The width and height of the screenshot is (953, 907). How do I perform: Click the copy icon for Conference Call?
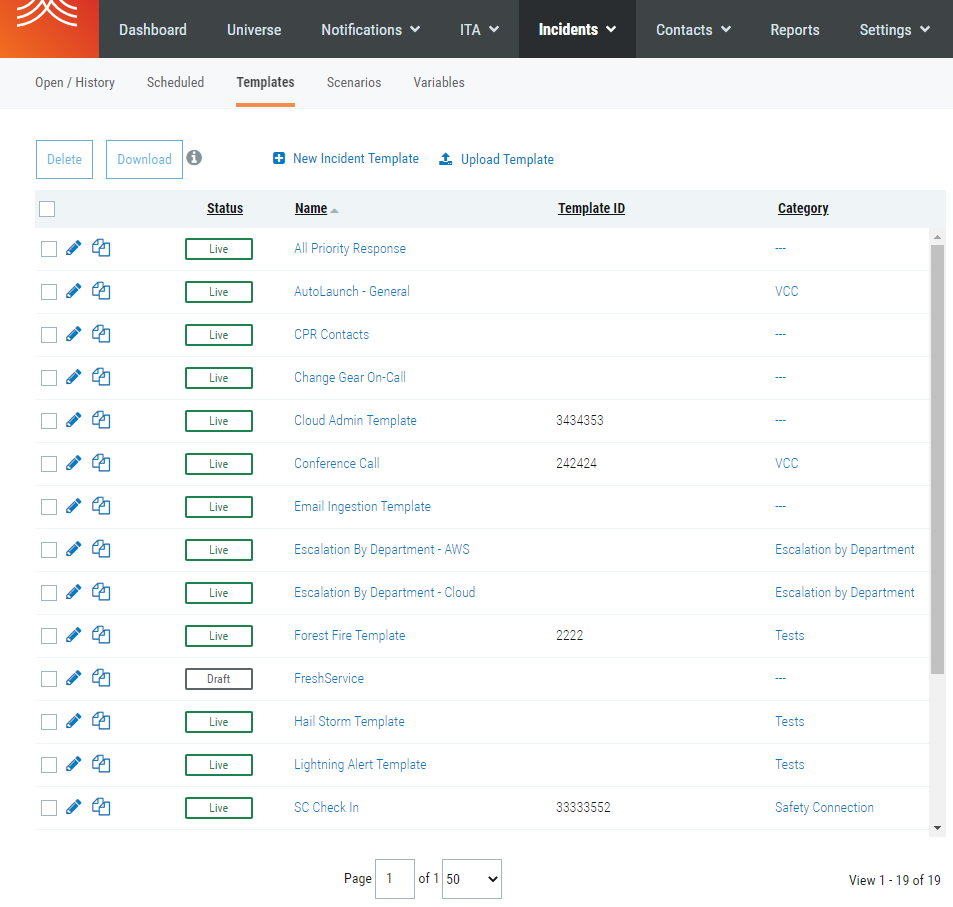click(x=101, y=463)
